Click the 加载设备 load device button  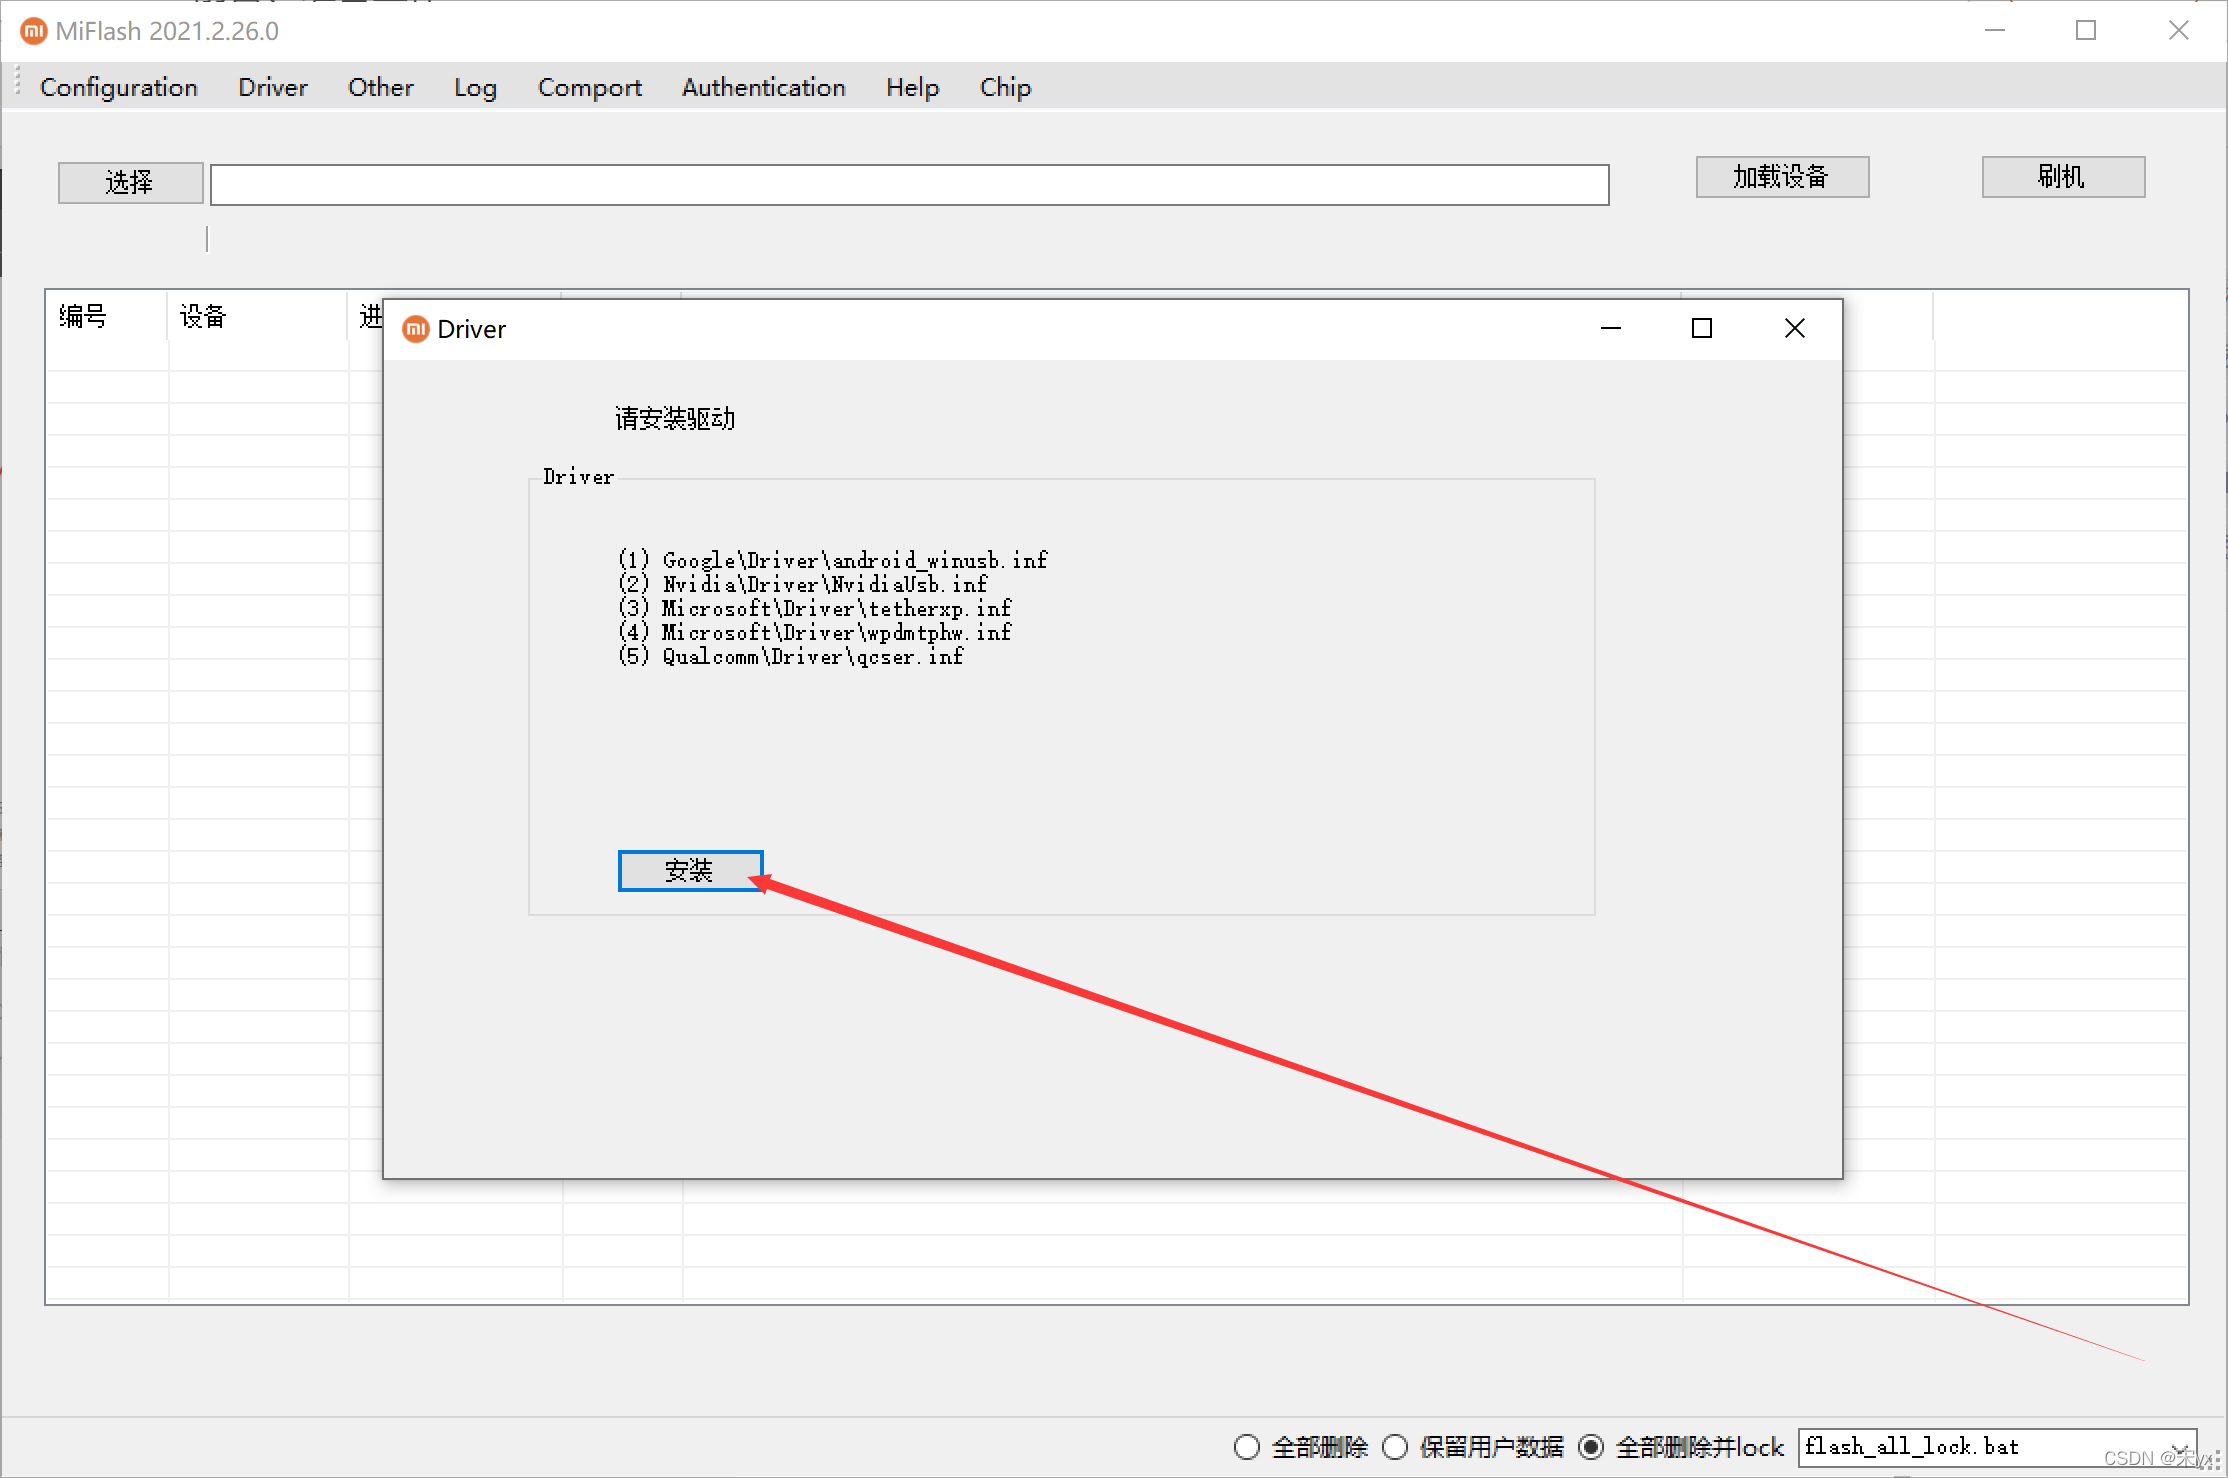pos(1782,177)
